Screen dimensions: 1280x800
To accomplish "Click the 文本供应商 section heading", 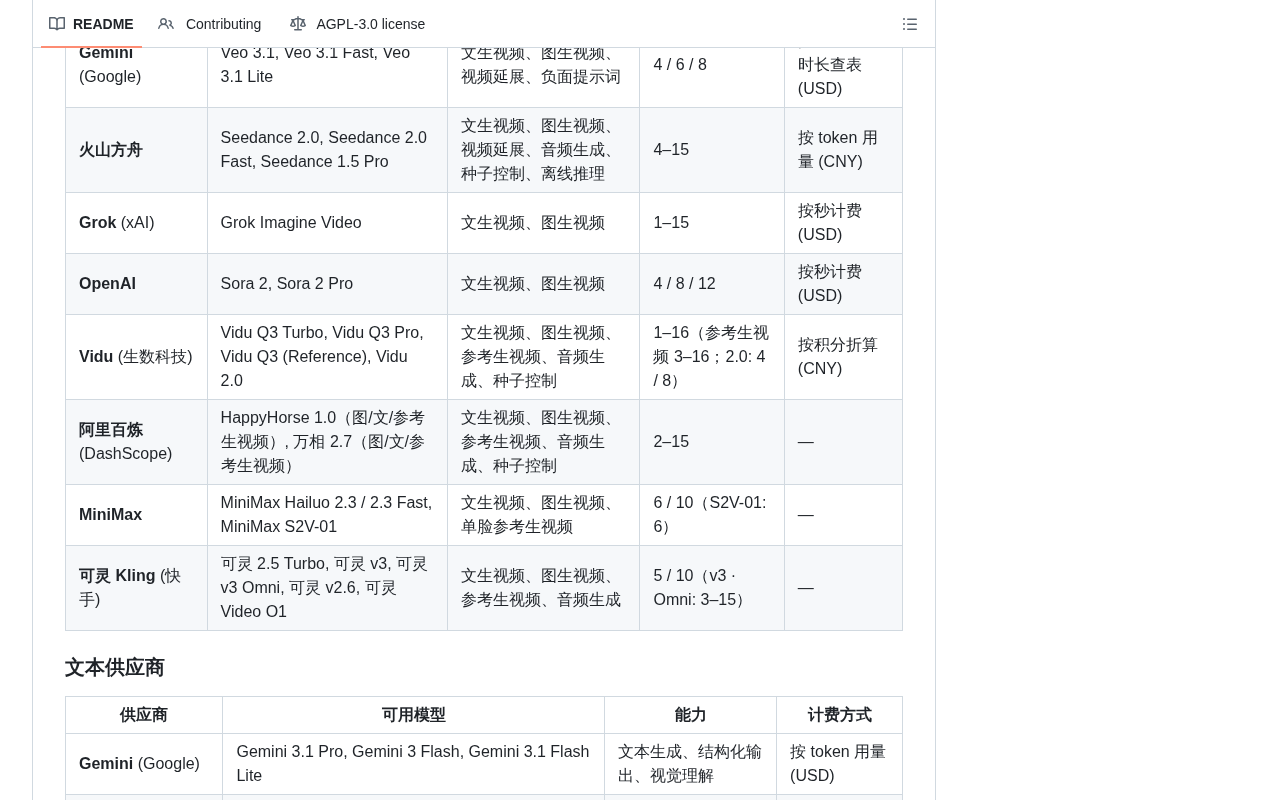I will click(114, 667).
